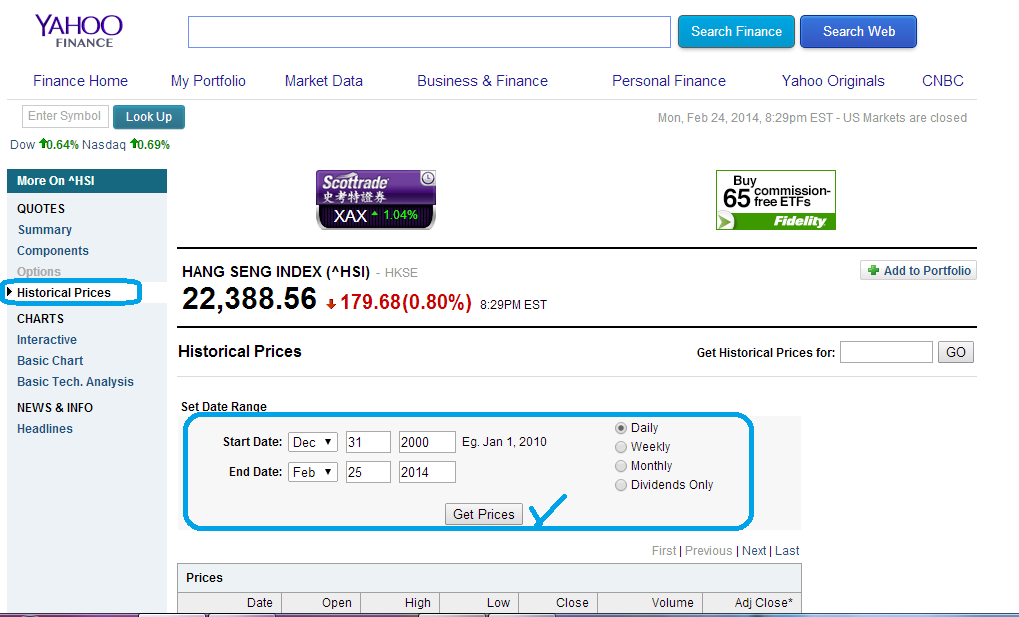
Task: Select Historical Prices in the sidebar
Action: click(64, 293)
